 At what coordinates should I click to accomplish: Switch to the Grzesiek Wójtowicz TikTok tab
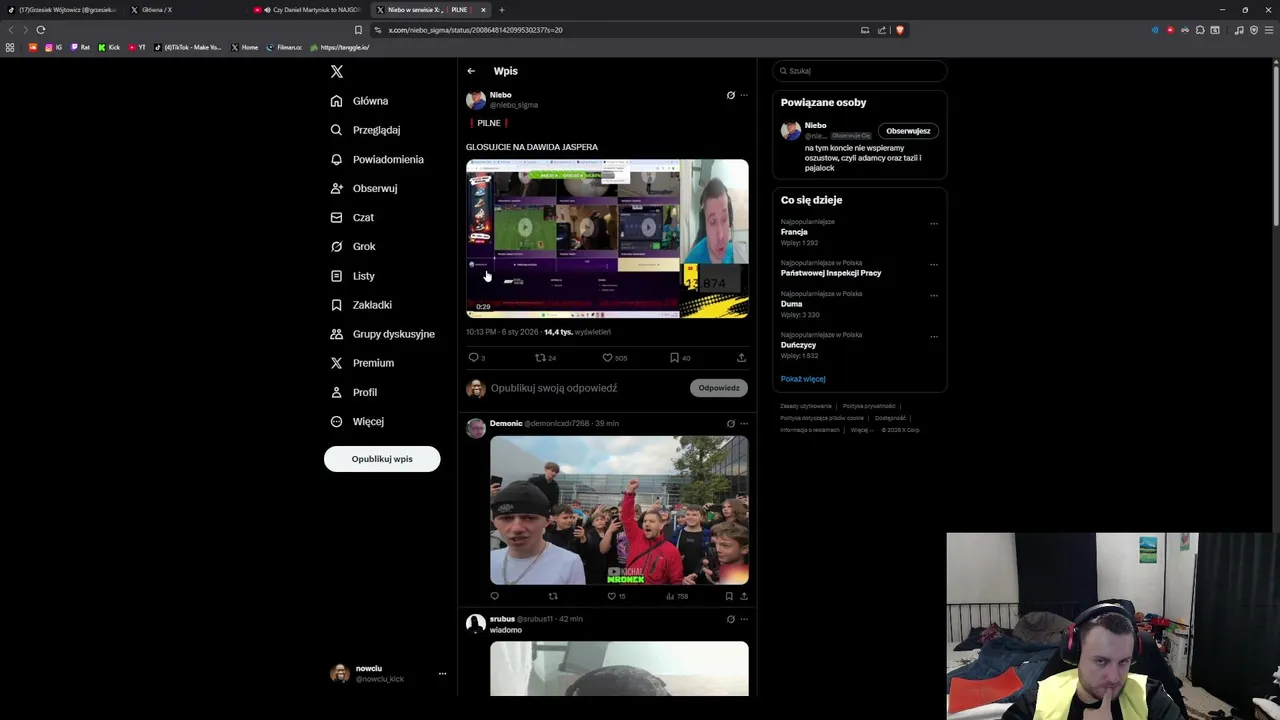click(x=62, y=10)
